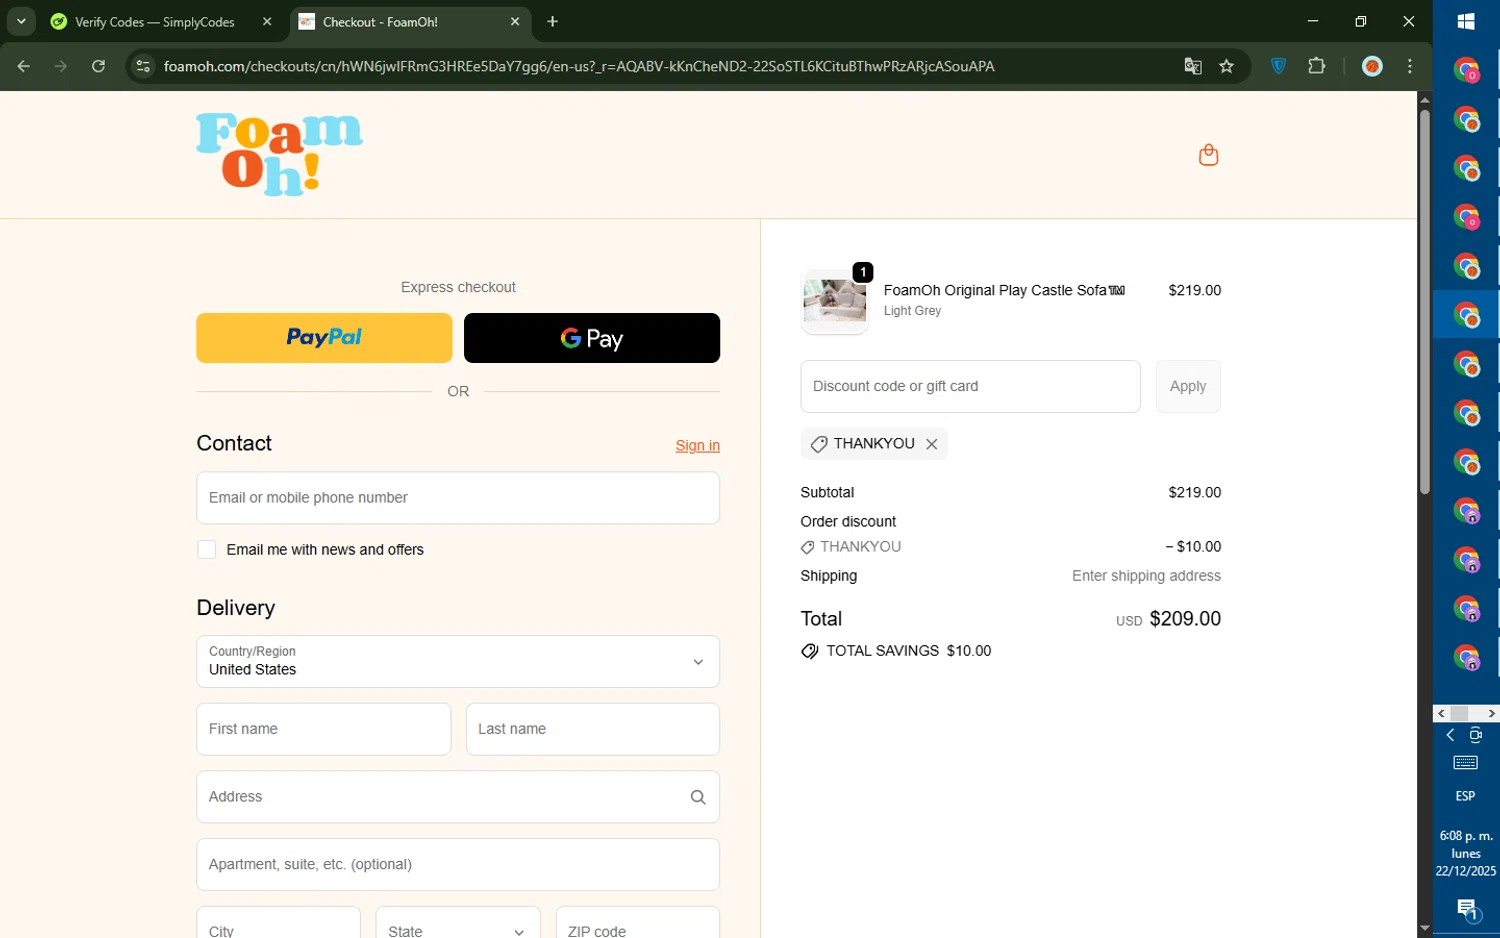Open the Chrome profile avatar

(x=1372, y=66)
